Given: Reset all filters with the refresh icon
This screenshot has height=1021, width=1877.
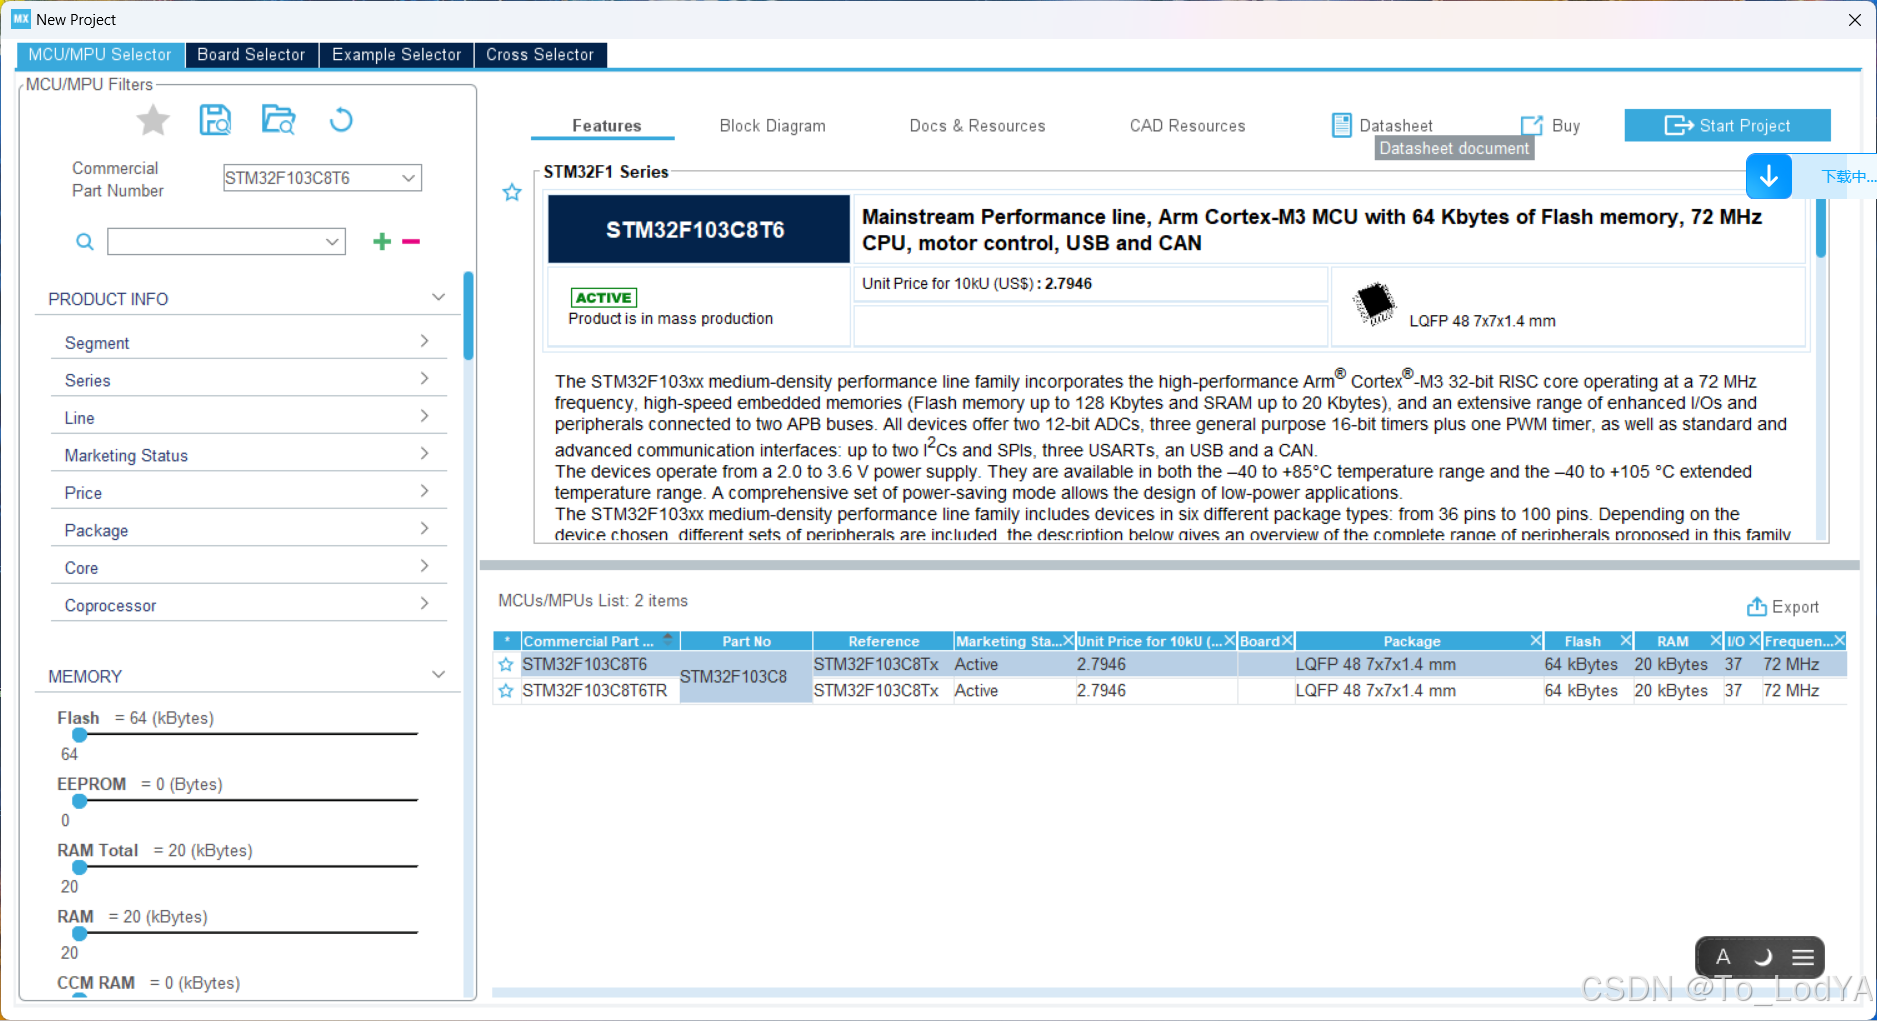Looking at the screenshot, I should click(x=341, y=120).
